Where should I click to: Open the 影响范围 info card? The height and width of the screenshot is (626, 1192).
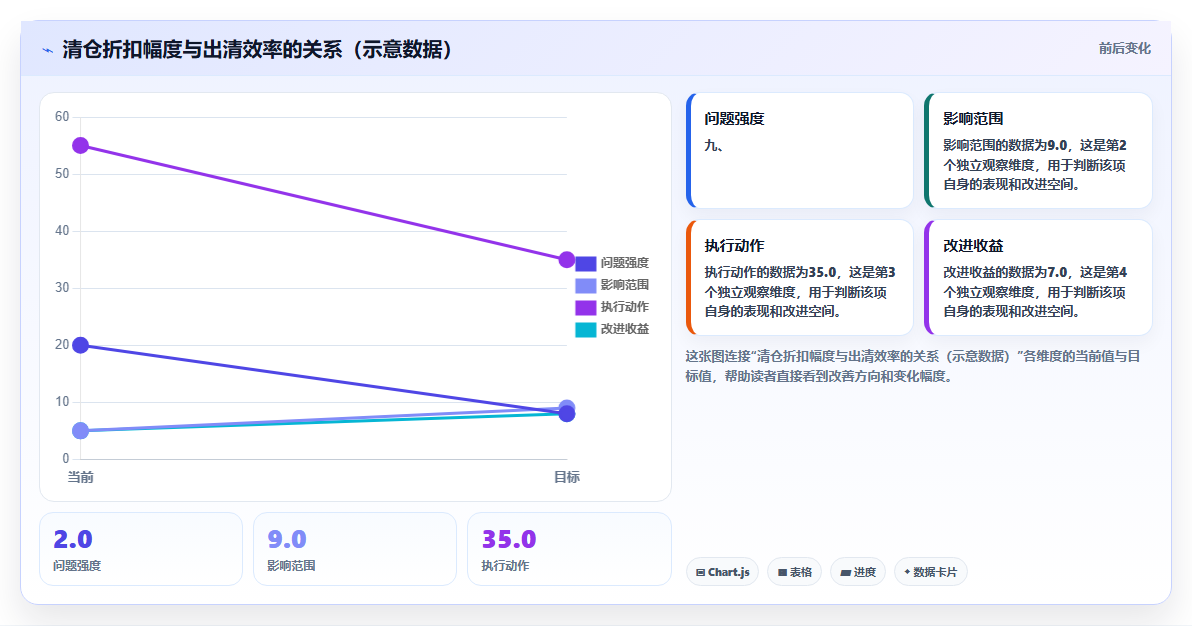[1038, 151]
